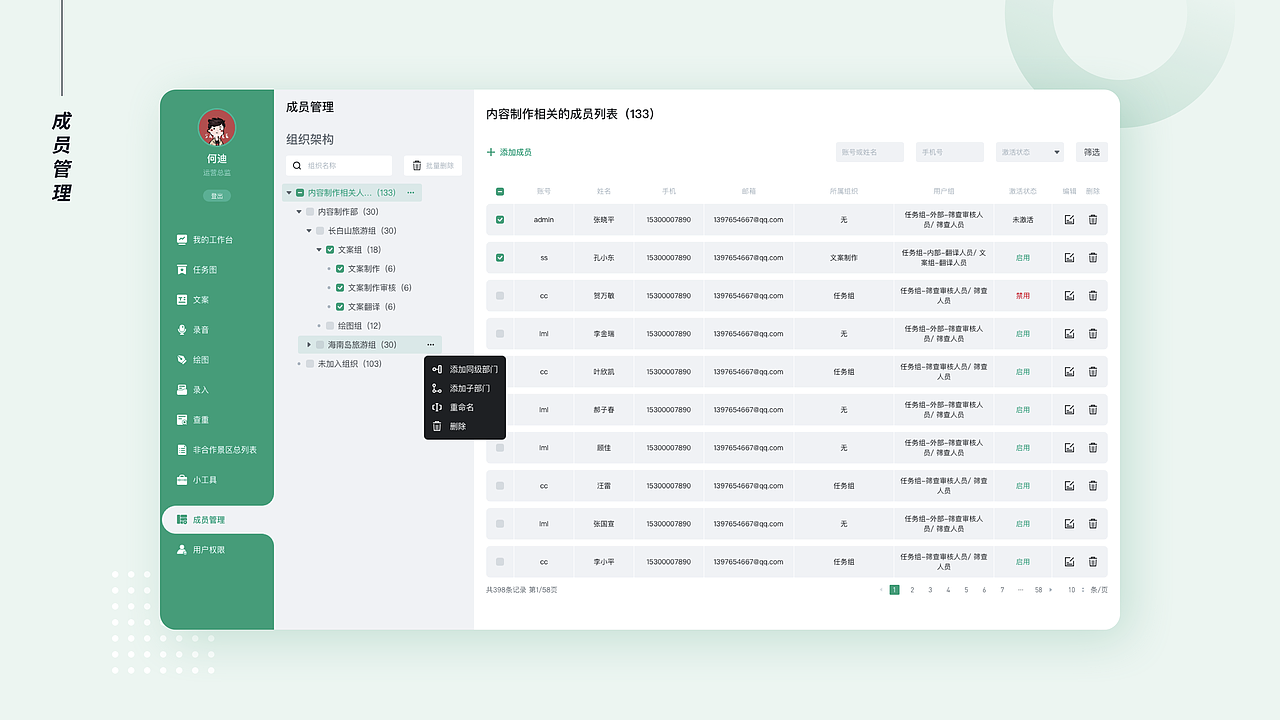
Task: Click the delete trash icon for 孔小东
Action: [x=1092, y=258]
